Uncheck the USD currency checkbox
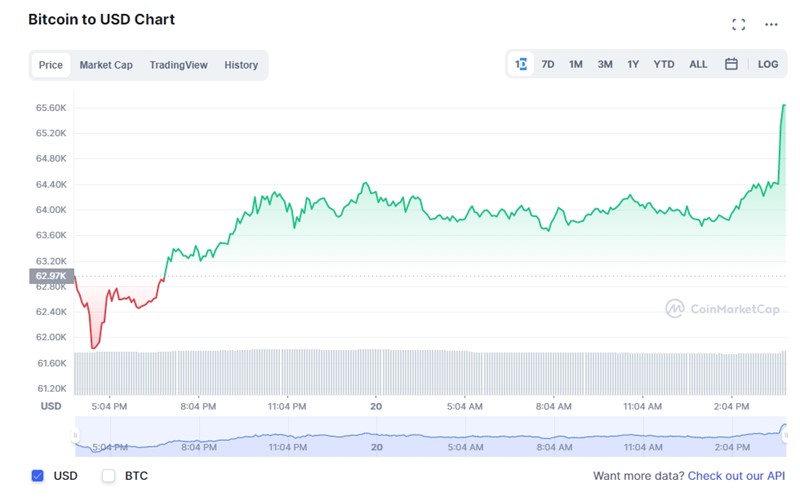800x501 pixels. pyautogui.click(x=38, y=476)
